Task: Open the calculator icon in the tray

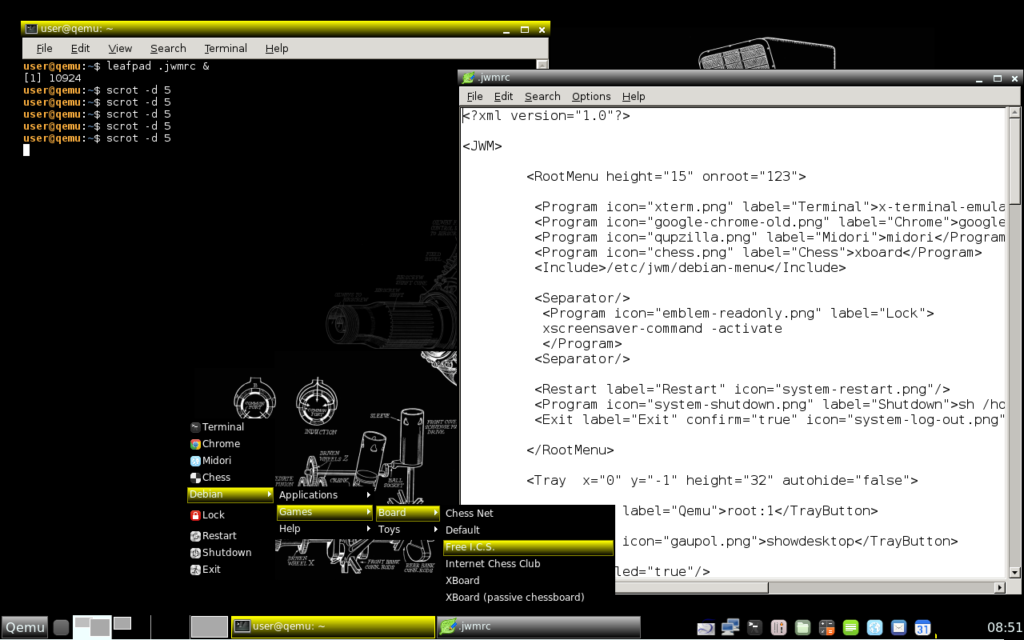Action: pos(827,628)
